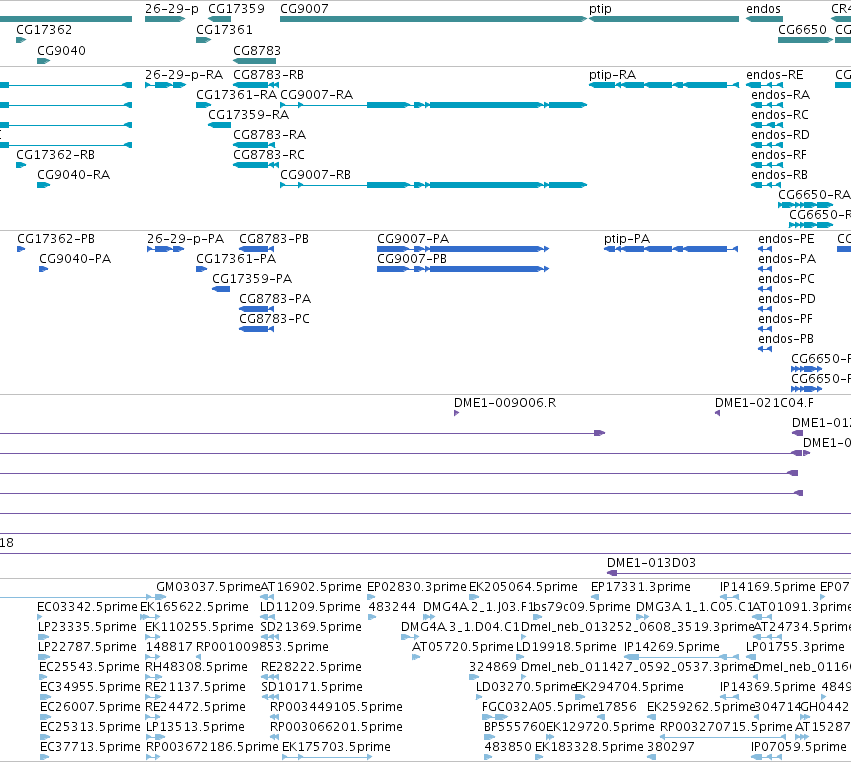Select the CG9007-PB protein label
The image size is (851, 762).
(x=412, y=259)
